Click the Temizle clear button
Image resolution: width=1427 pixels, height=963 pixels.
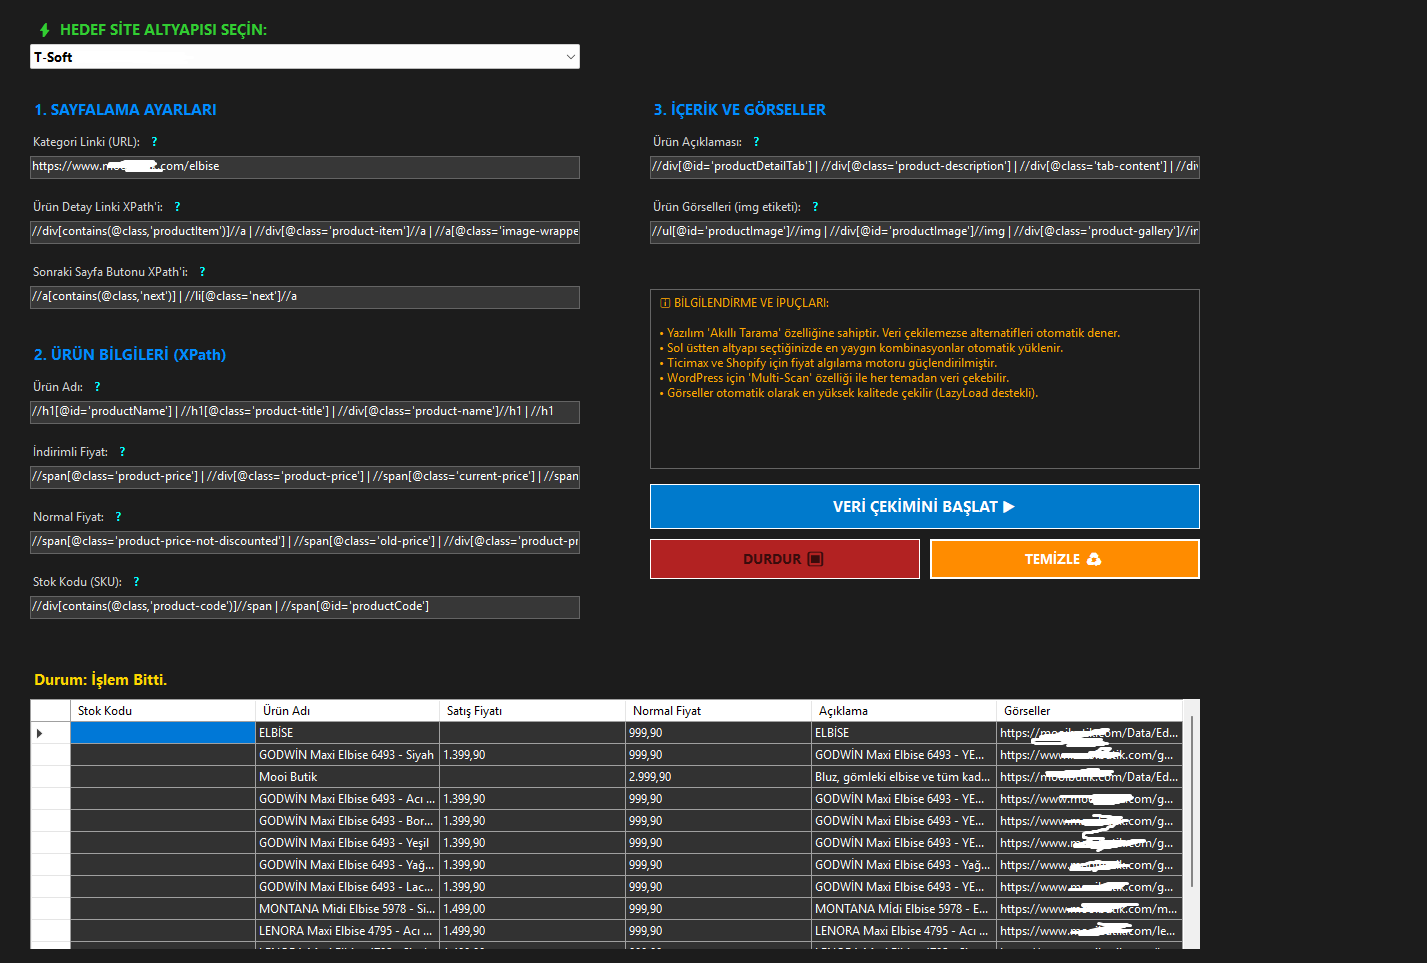click(x=1065, y=559)
